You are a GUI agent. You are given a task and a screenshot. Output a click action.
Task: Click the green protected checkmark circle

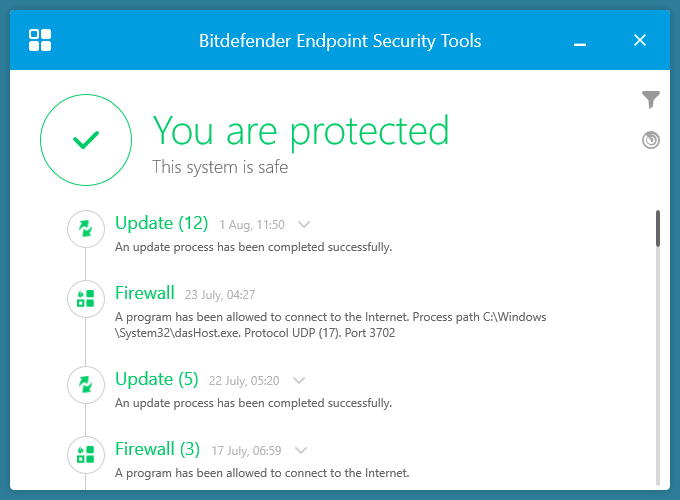pos(86,141)
